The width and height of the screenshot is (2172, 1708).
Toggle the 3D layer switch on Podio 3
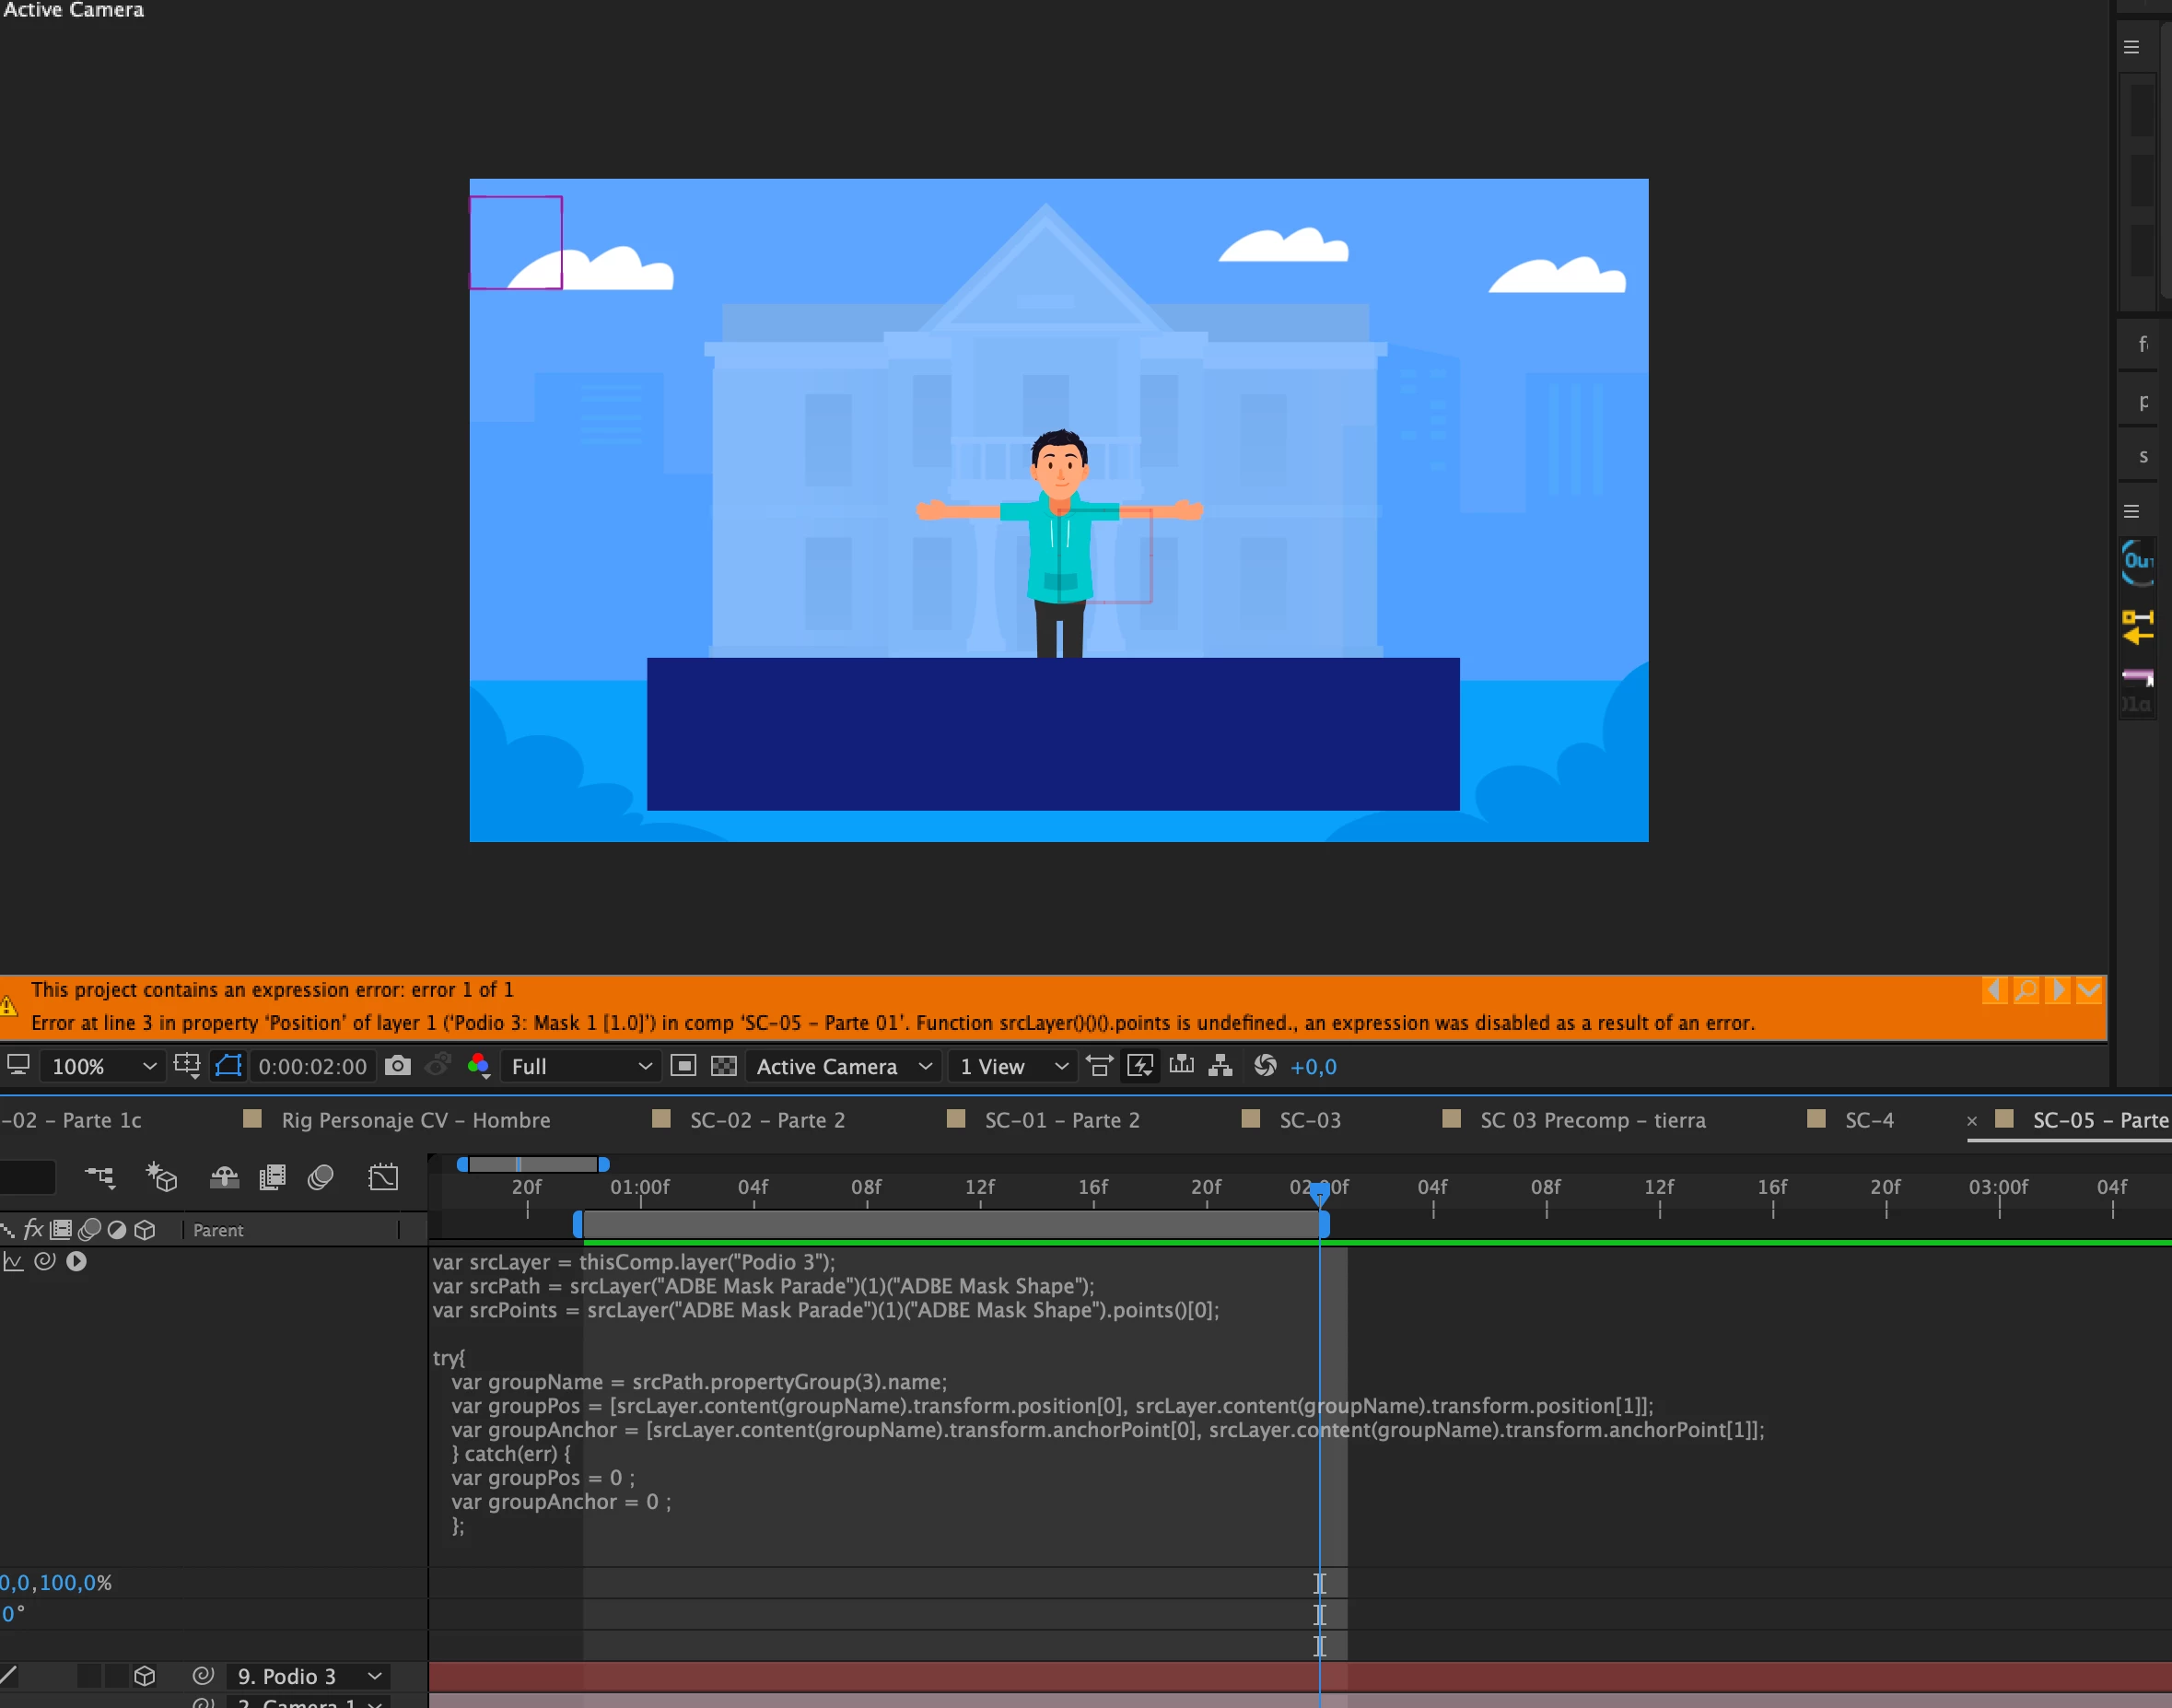click(x=144, y=1676)
